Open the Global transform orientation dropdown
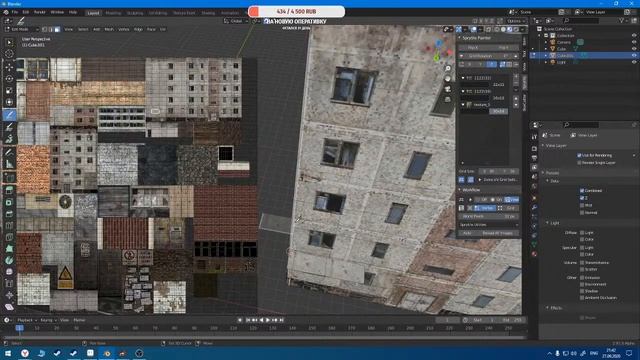This screenshot has width=640, height=360. 236,21
